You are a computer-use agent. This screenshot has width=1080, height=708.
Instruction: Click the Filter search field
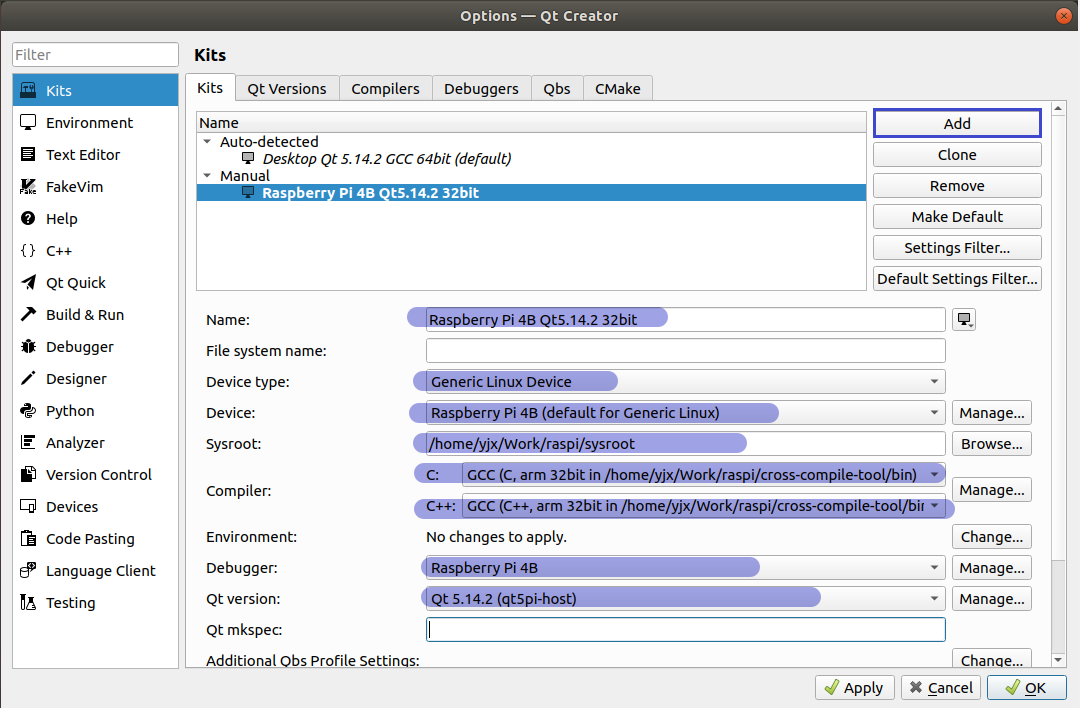coord(95,54)
